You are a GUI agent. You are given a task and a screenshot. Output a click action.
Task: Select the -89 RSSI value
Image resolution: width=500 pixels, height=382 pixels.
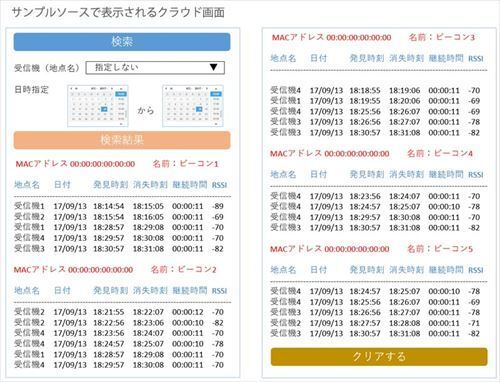click(x=218, y=206)
